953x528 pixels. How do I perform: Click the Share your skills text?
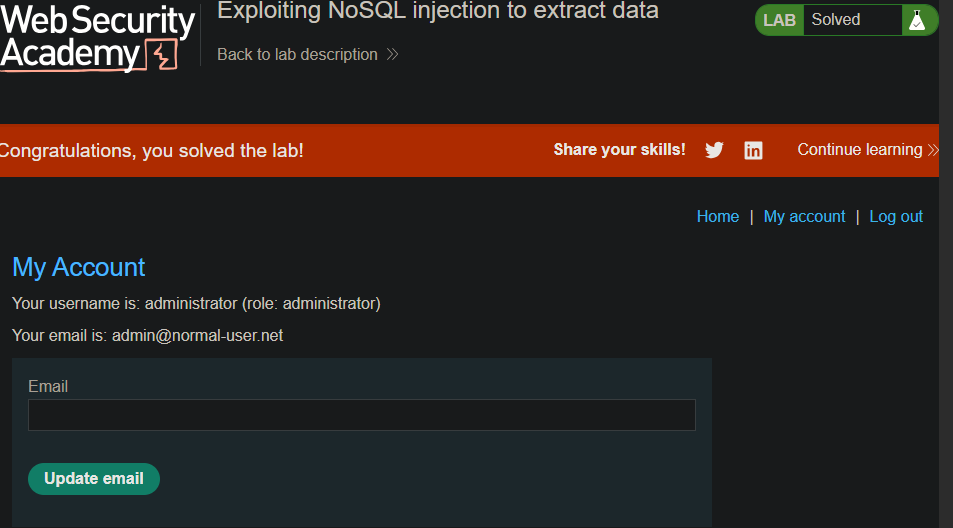pyautogui.click(x=619, y=149)
